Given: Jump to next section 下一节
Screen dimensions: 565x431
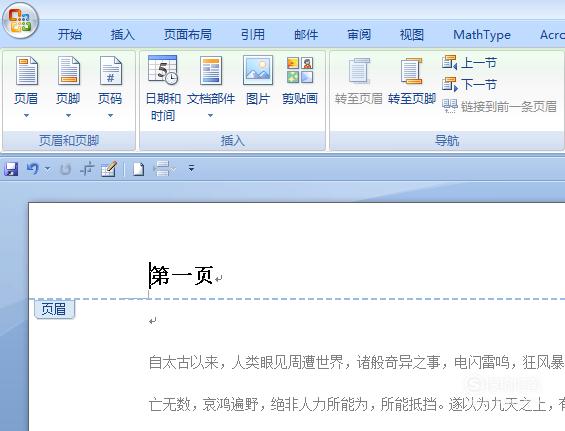Looking at the screenshot, I should tap(470, 84).
